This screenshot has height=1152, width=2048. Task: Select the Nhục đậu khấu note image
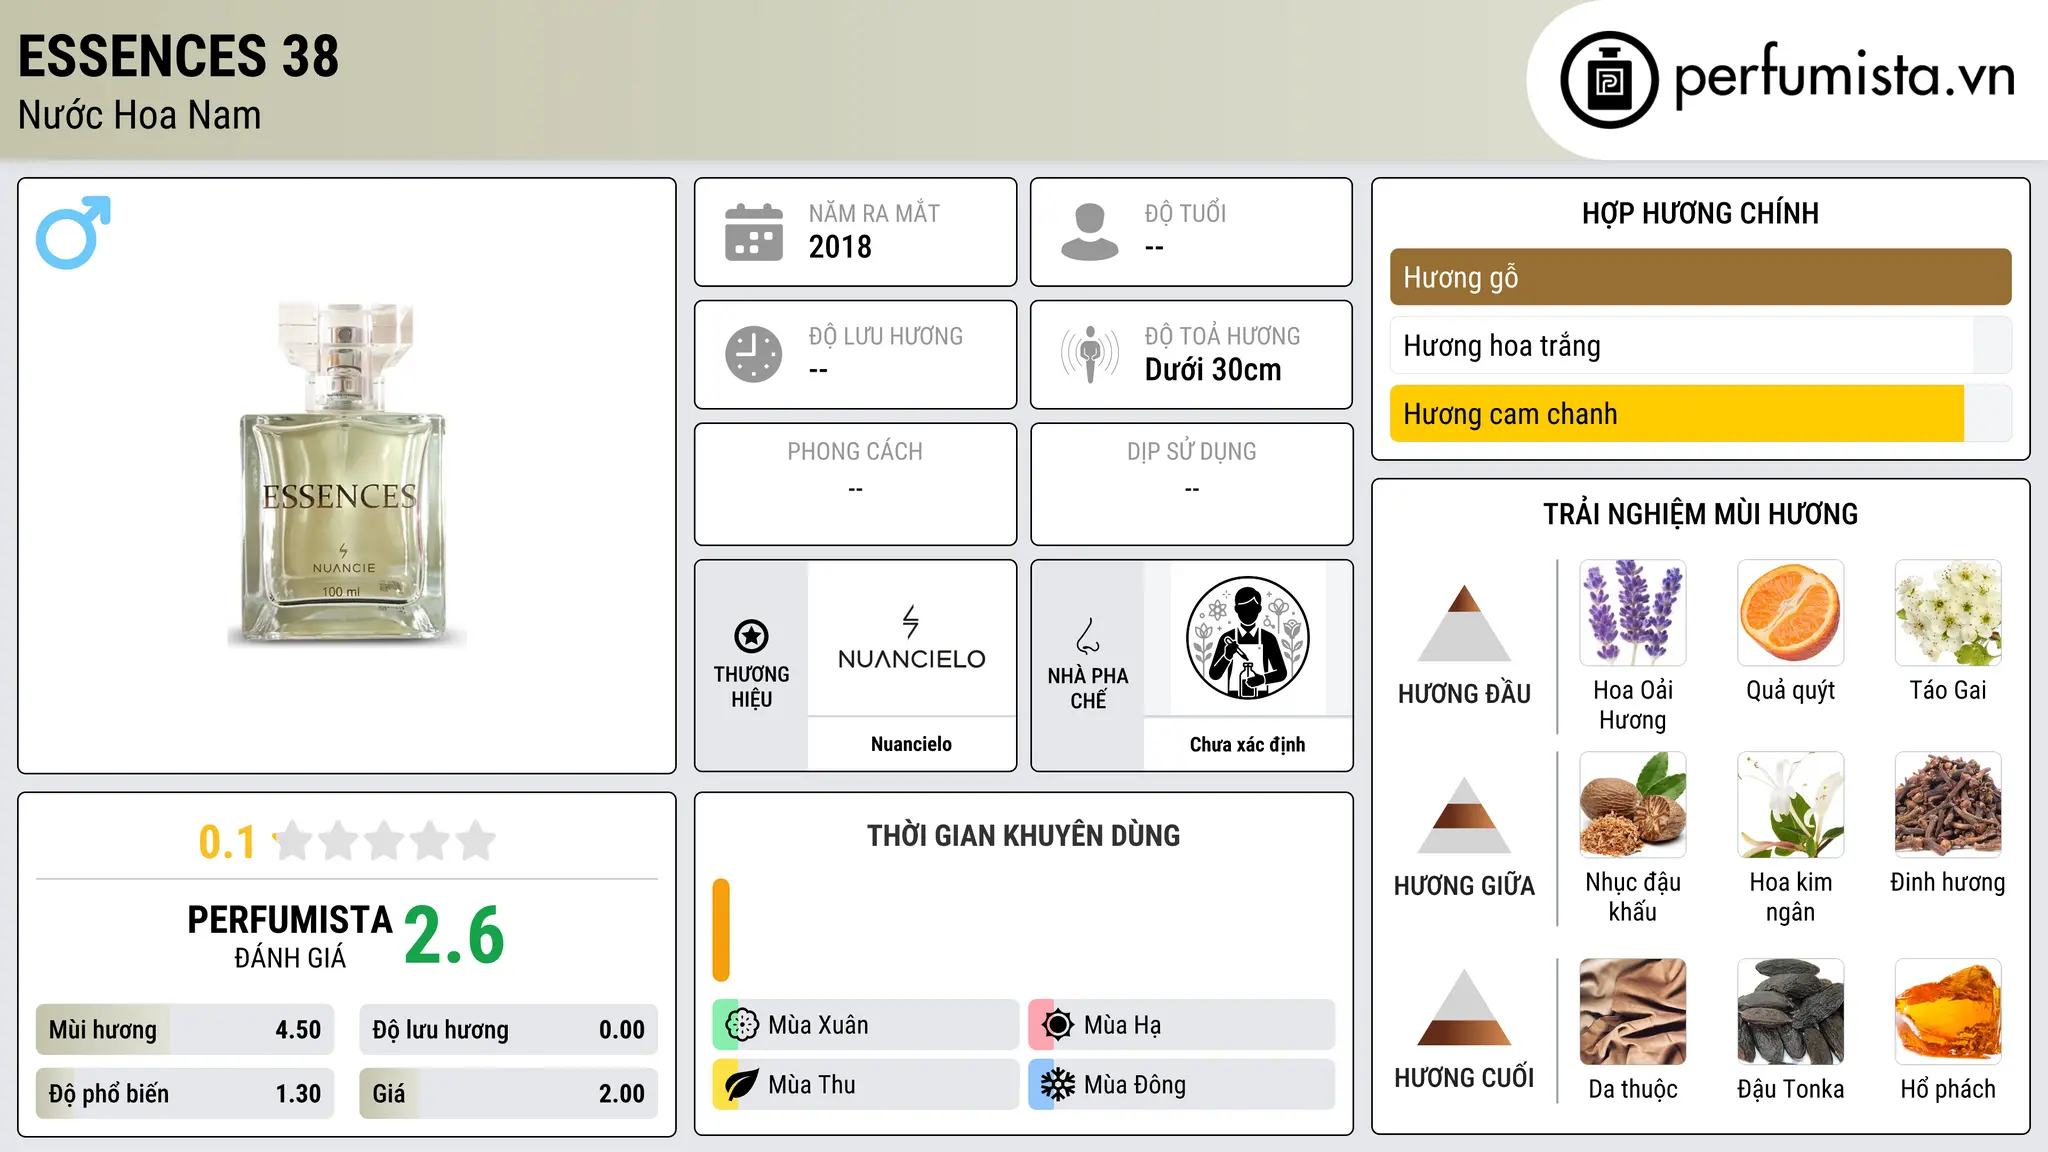click(1633, 805)
